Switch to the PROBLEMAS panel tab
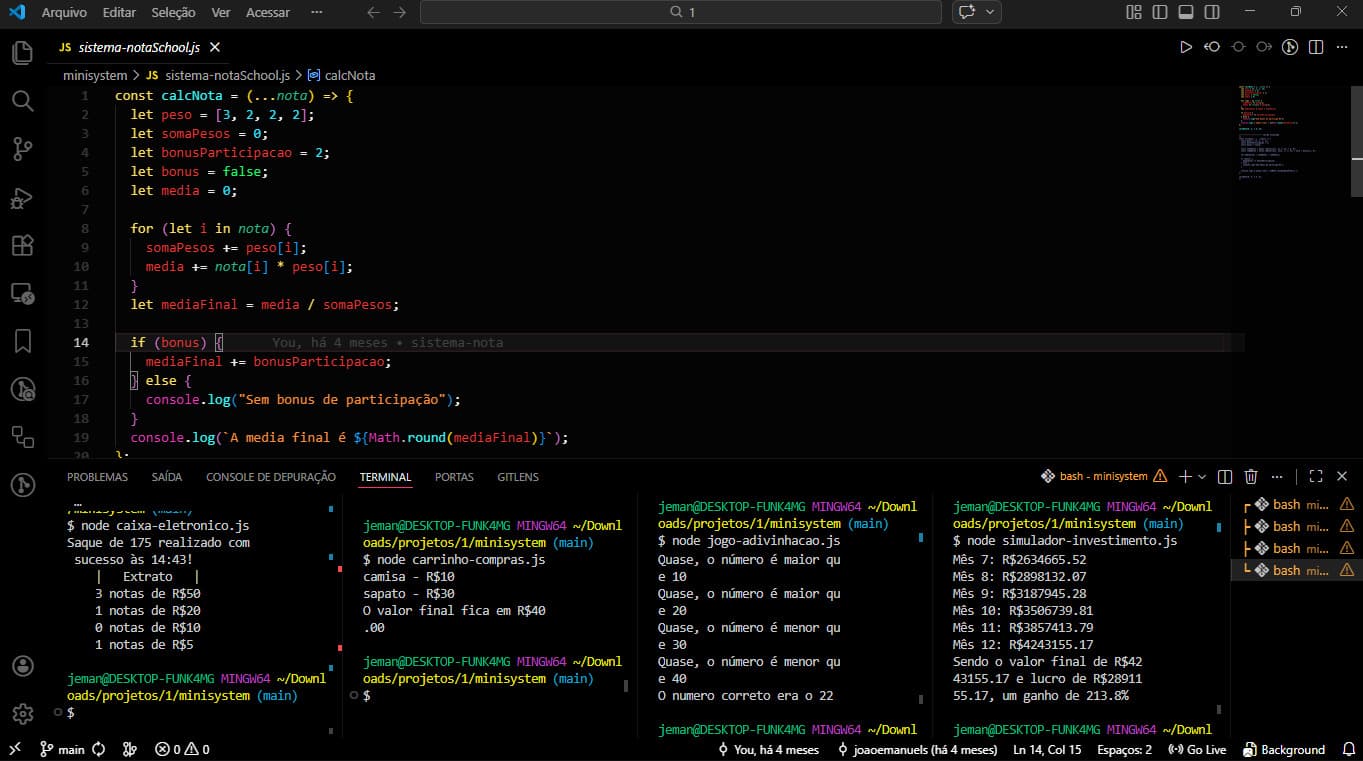This screenshot has width=1363, height=761. point(97,477)
